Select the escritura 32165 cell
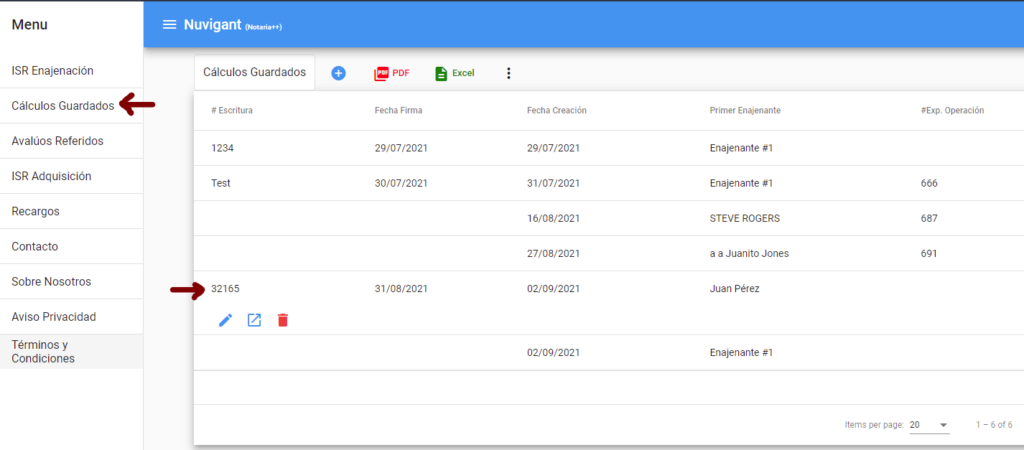The width and height of the screenshot is (1024, 450). (225, 289)
